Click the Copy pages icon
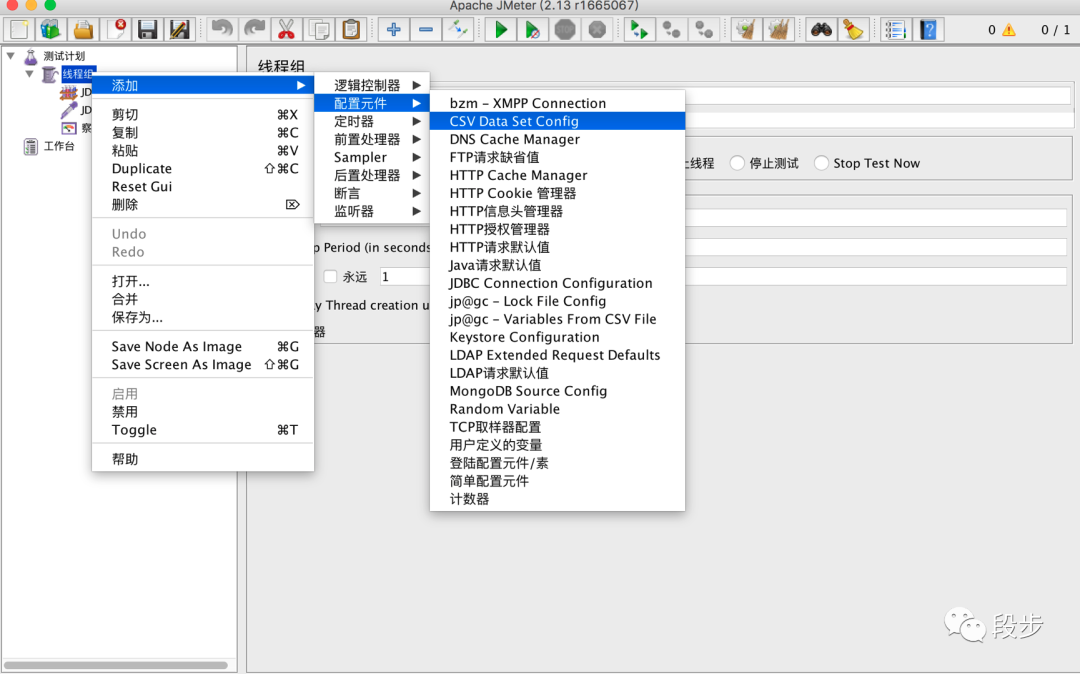Viewport: 1080px width, 674px height. [x=318, y=30]
